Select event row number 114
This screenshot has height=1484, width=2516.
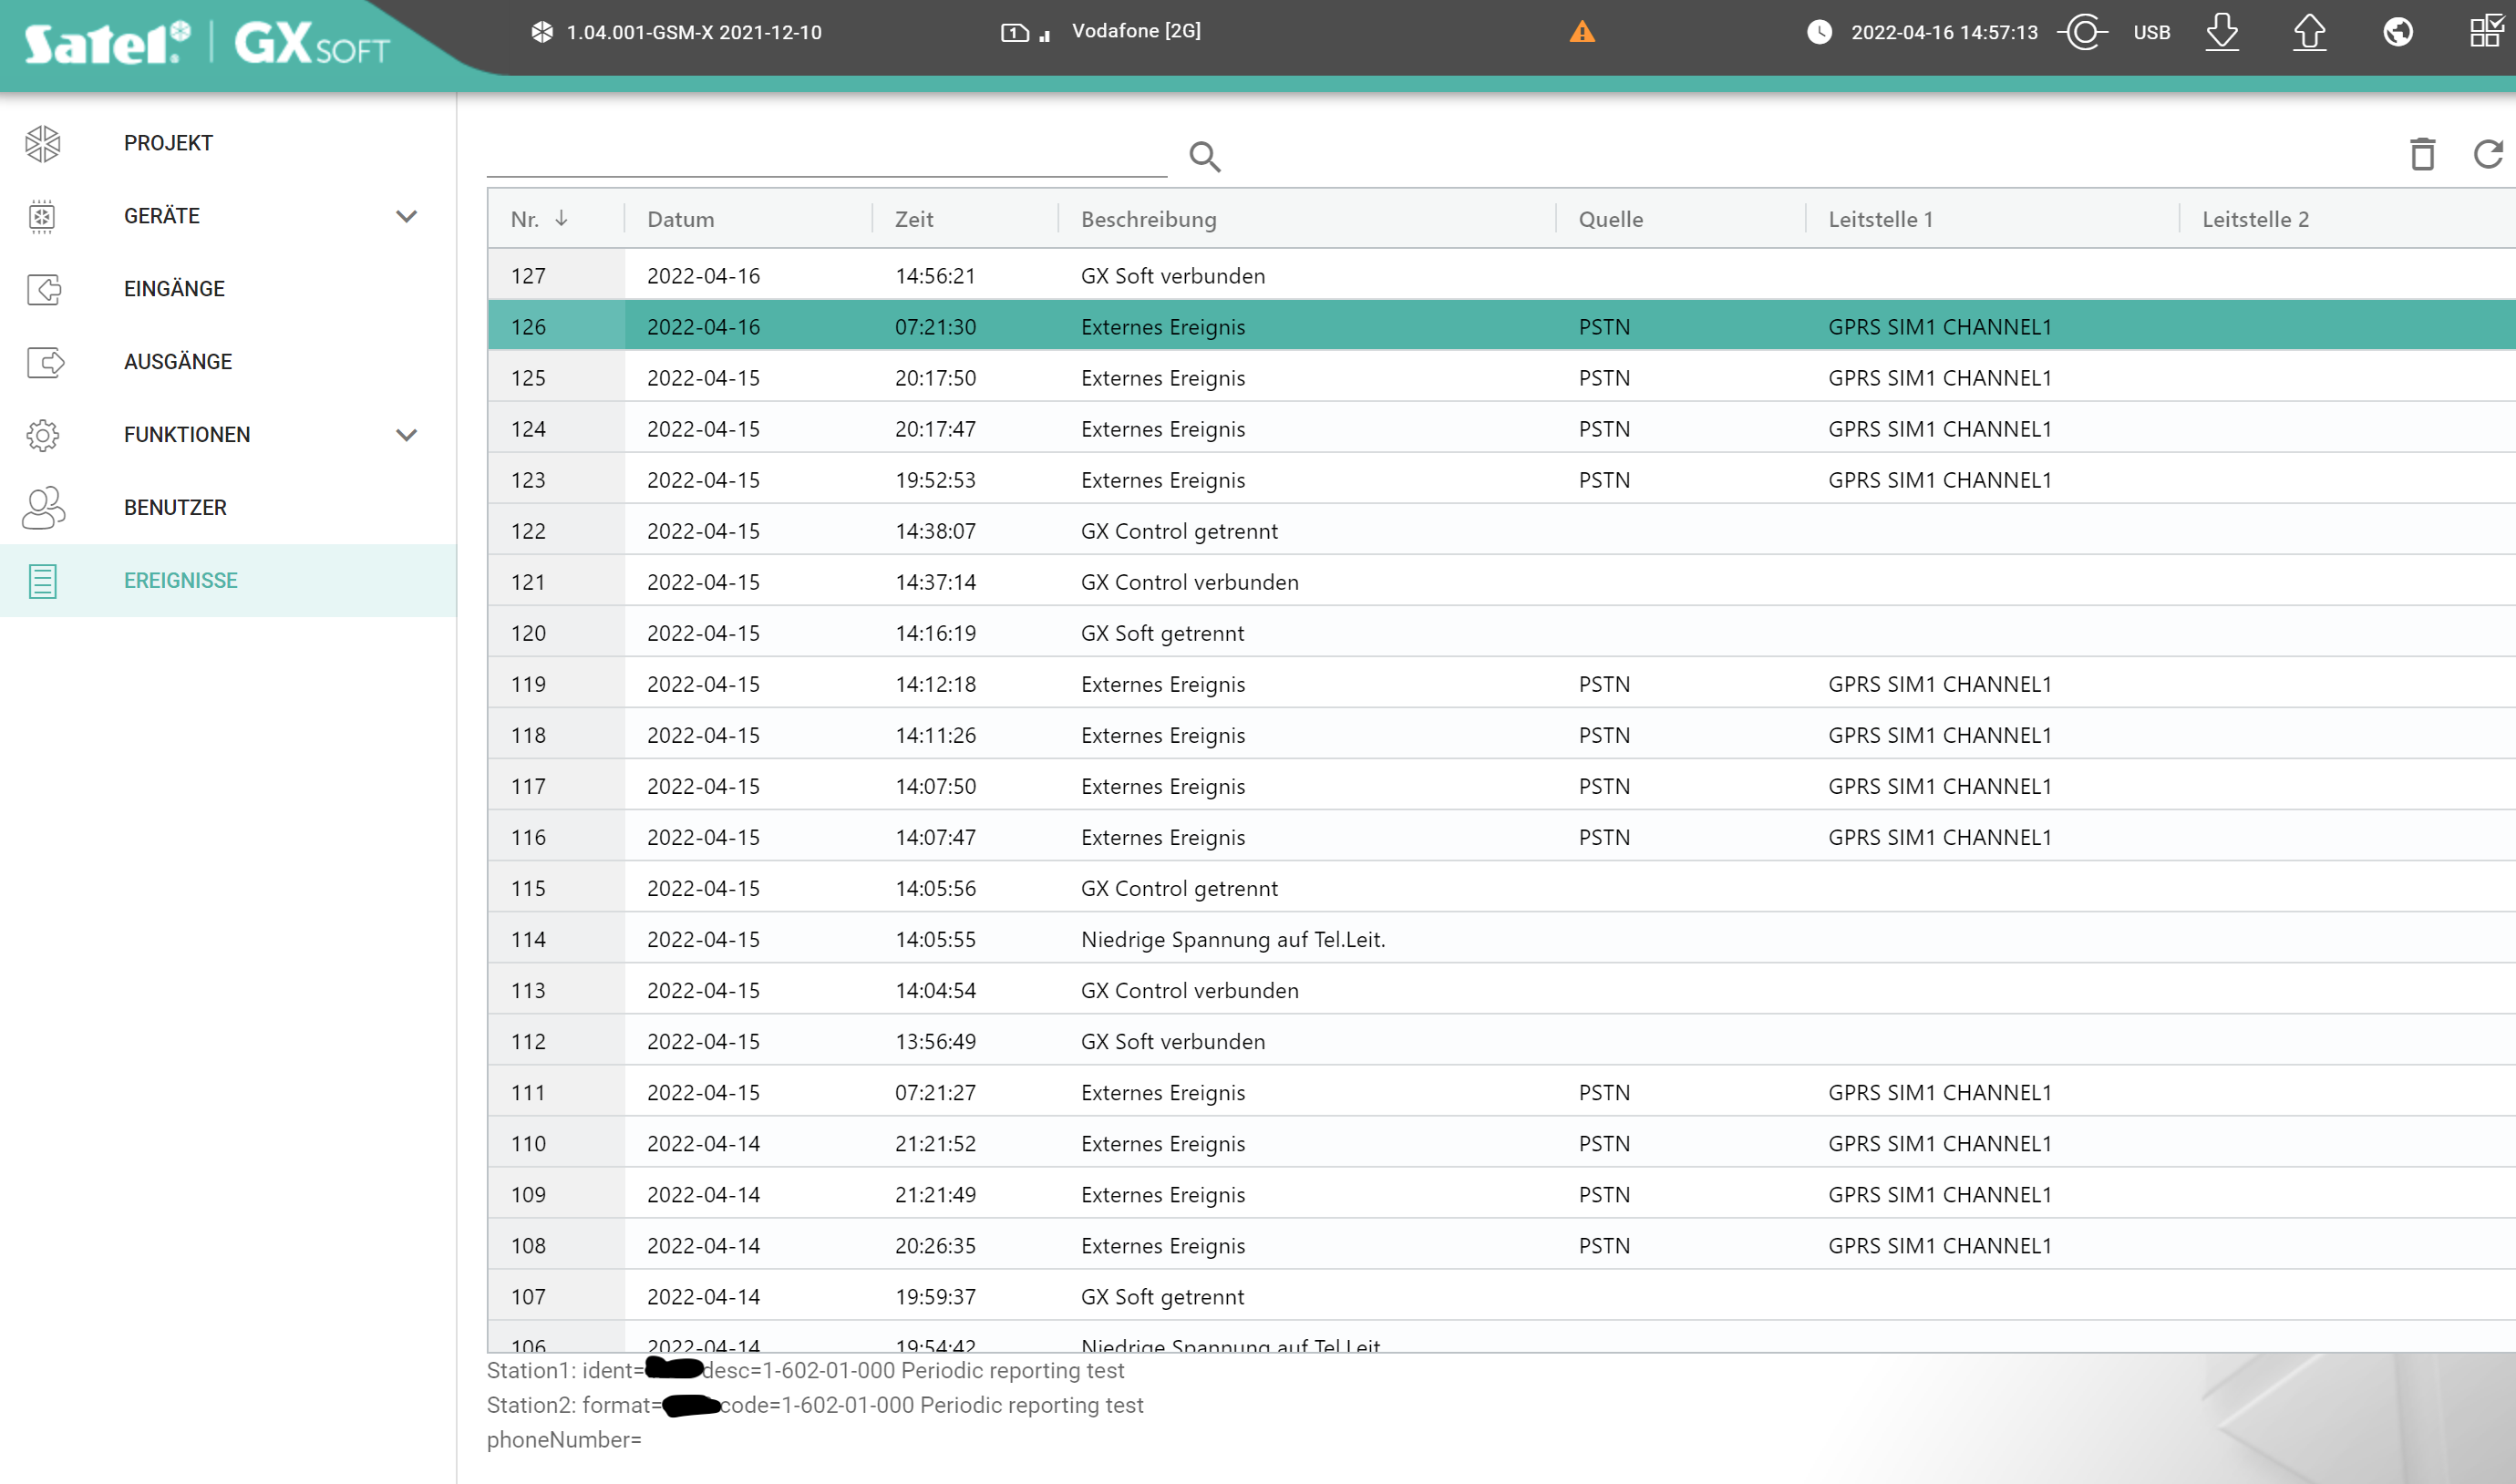click(x=1232, y=939)
